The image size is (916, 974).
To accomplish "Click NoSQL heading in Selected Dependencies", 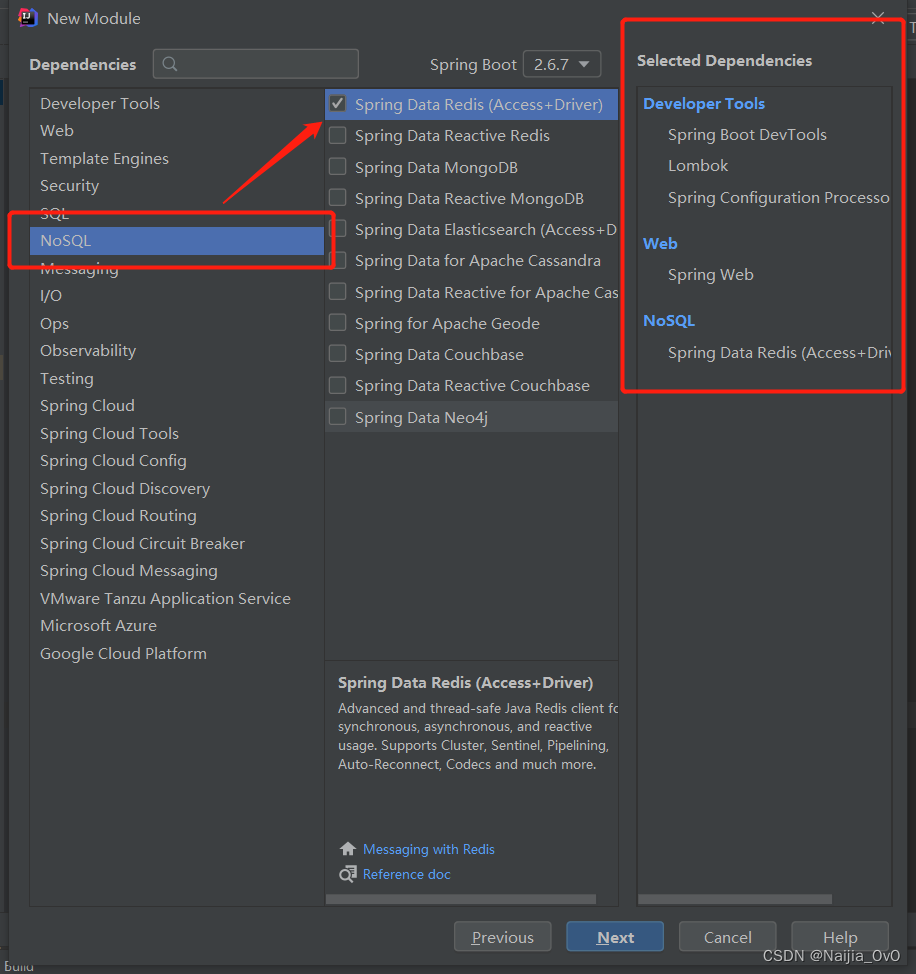I will tap(669, 321).
